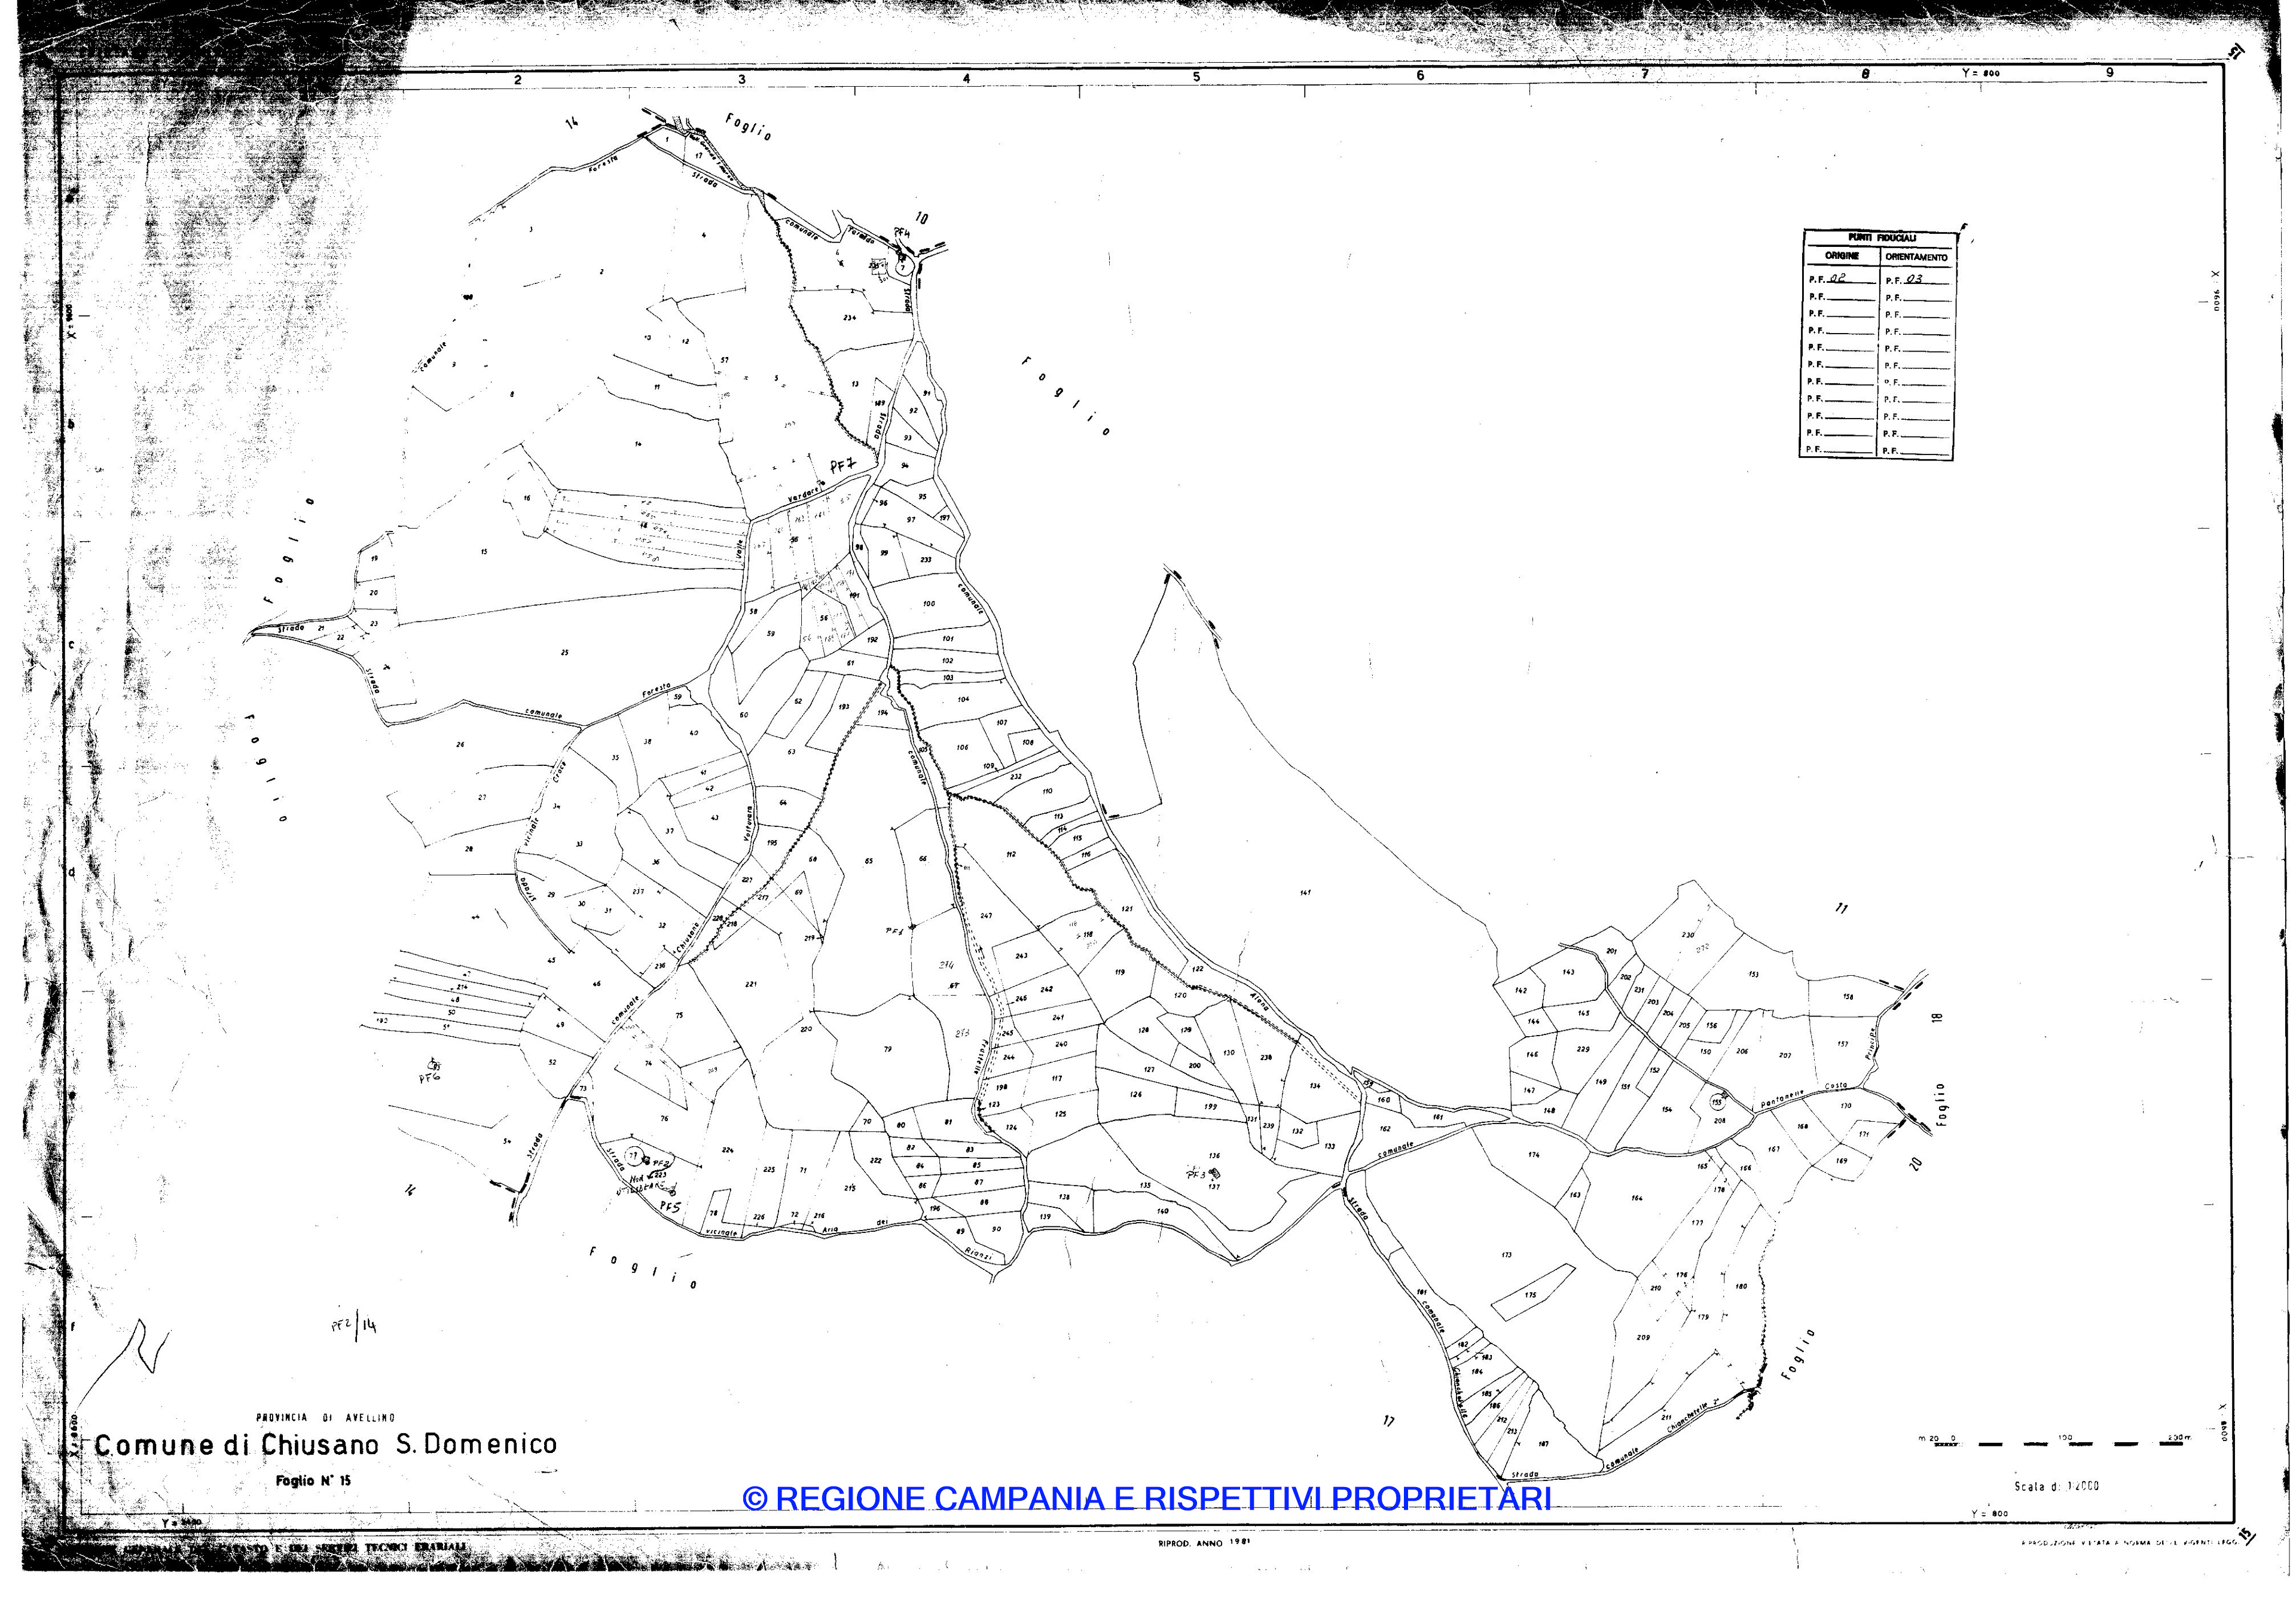The height and width of the screenshot is (1615, 2296).
Task: Click the handwritten 'PF2/14' annotation
Action: 354,1325
